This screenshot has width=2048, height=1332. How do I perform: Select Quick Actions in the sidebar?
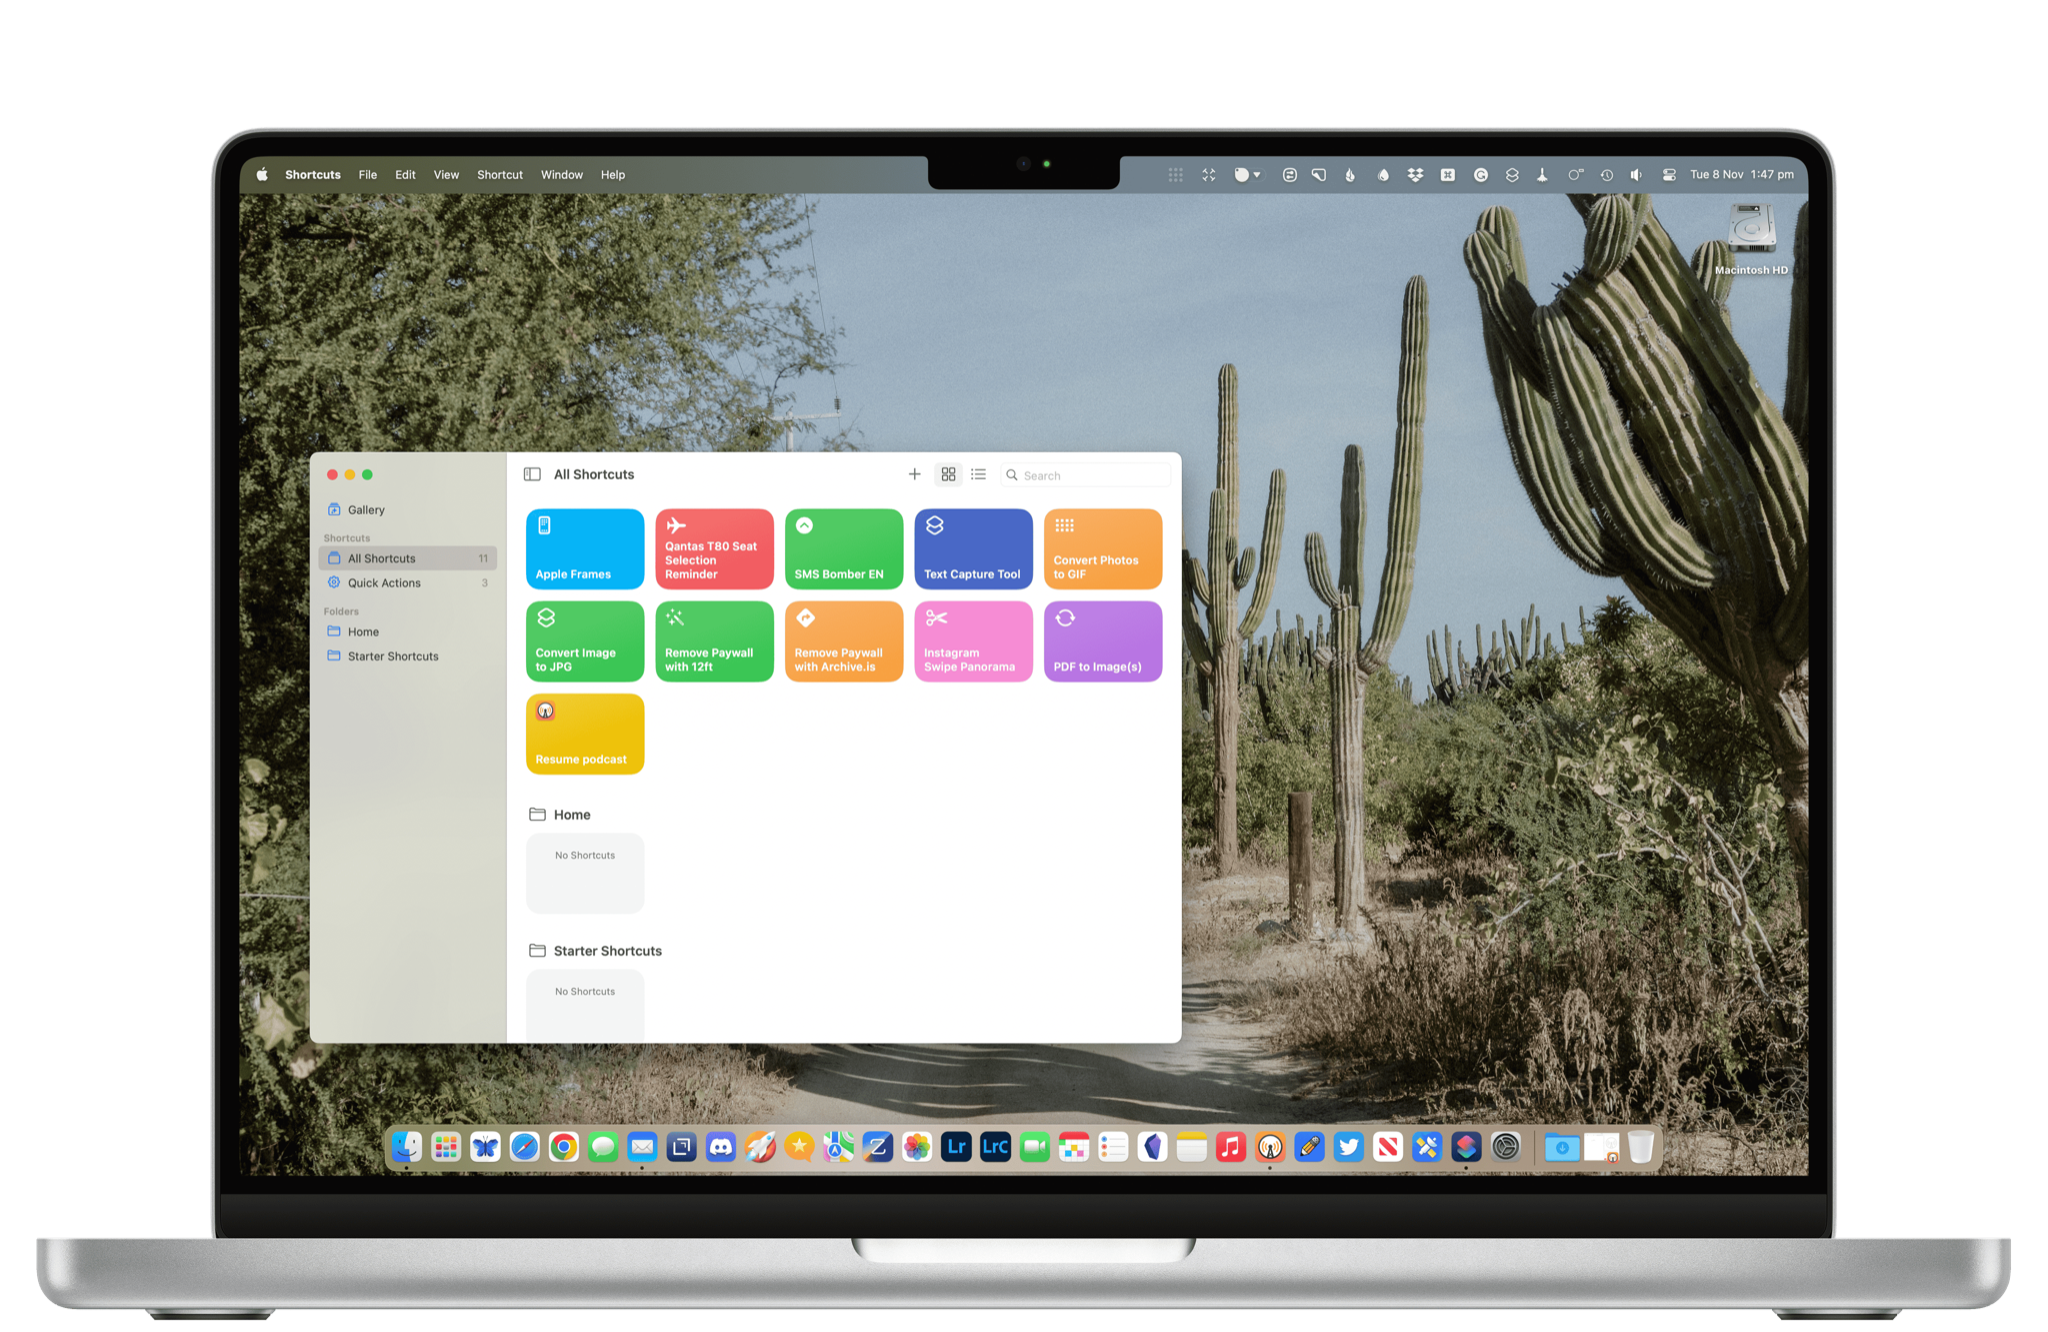(x=384, y=583)
